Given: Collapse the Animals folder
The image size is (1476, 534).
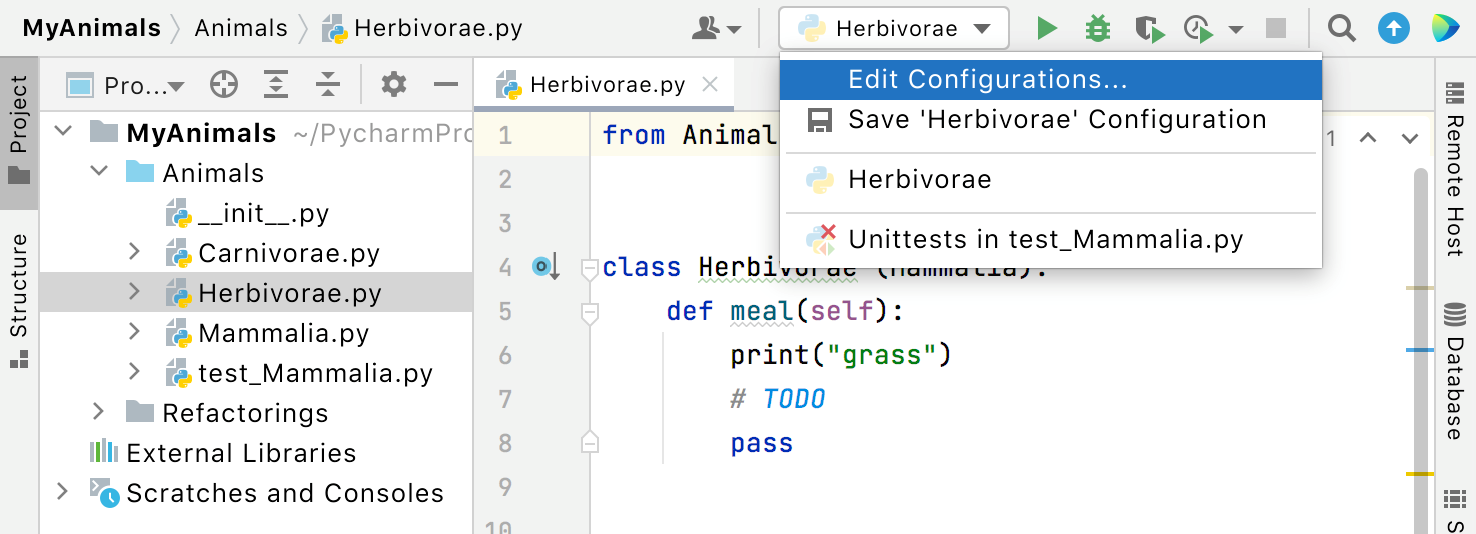Looking at the screenshot, I should click(x=98, y=172).
